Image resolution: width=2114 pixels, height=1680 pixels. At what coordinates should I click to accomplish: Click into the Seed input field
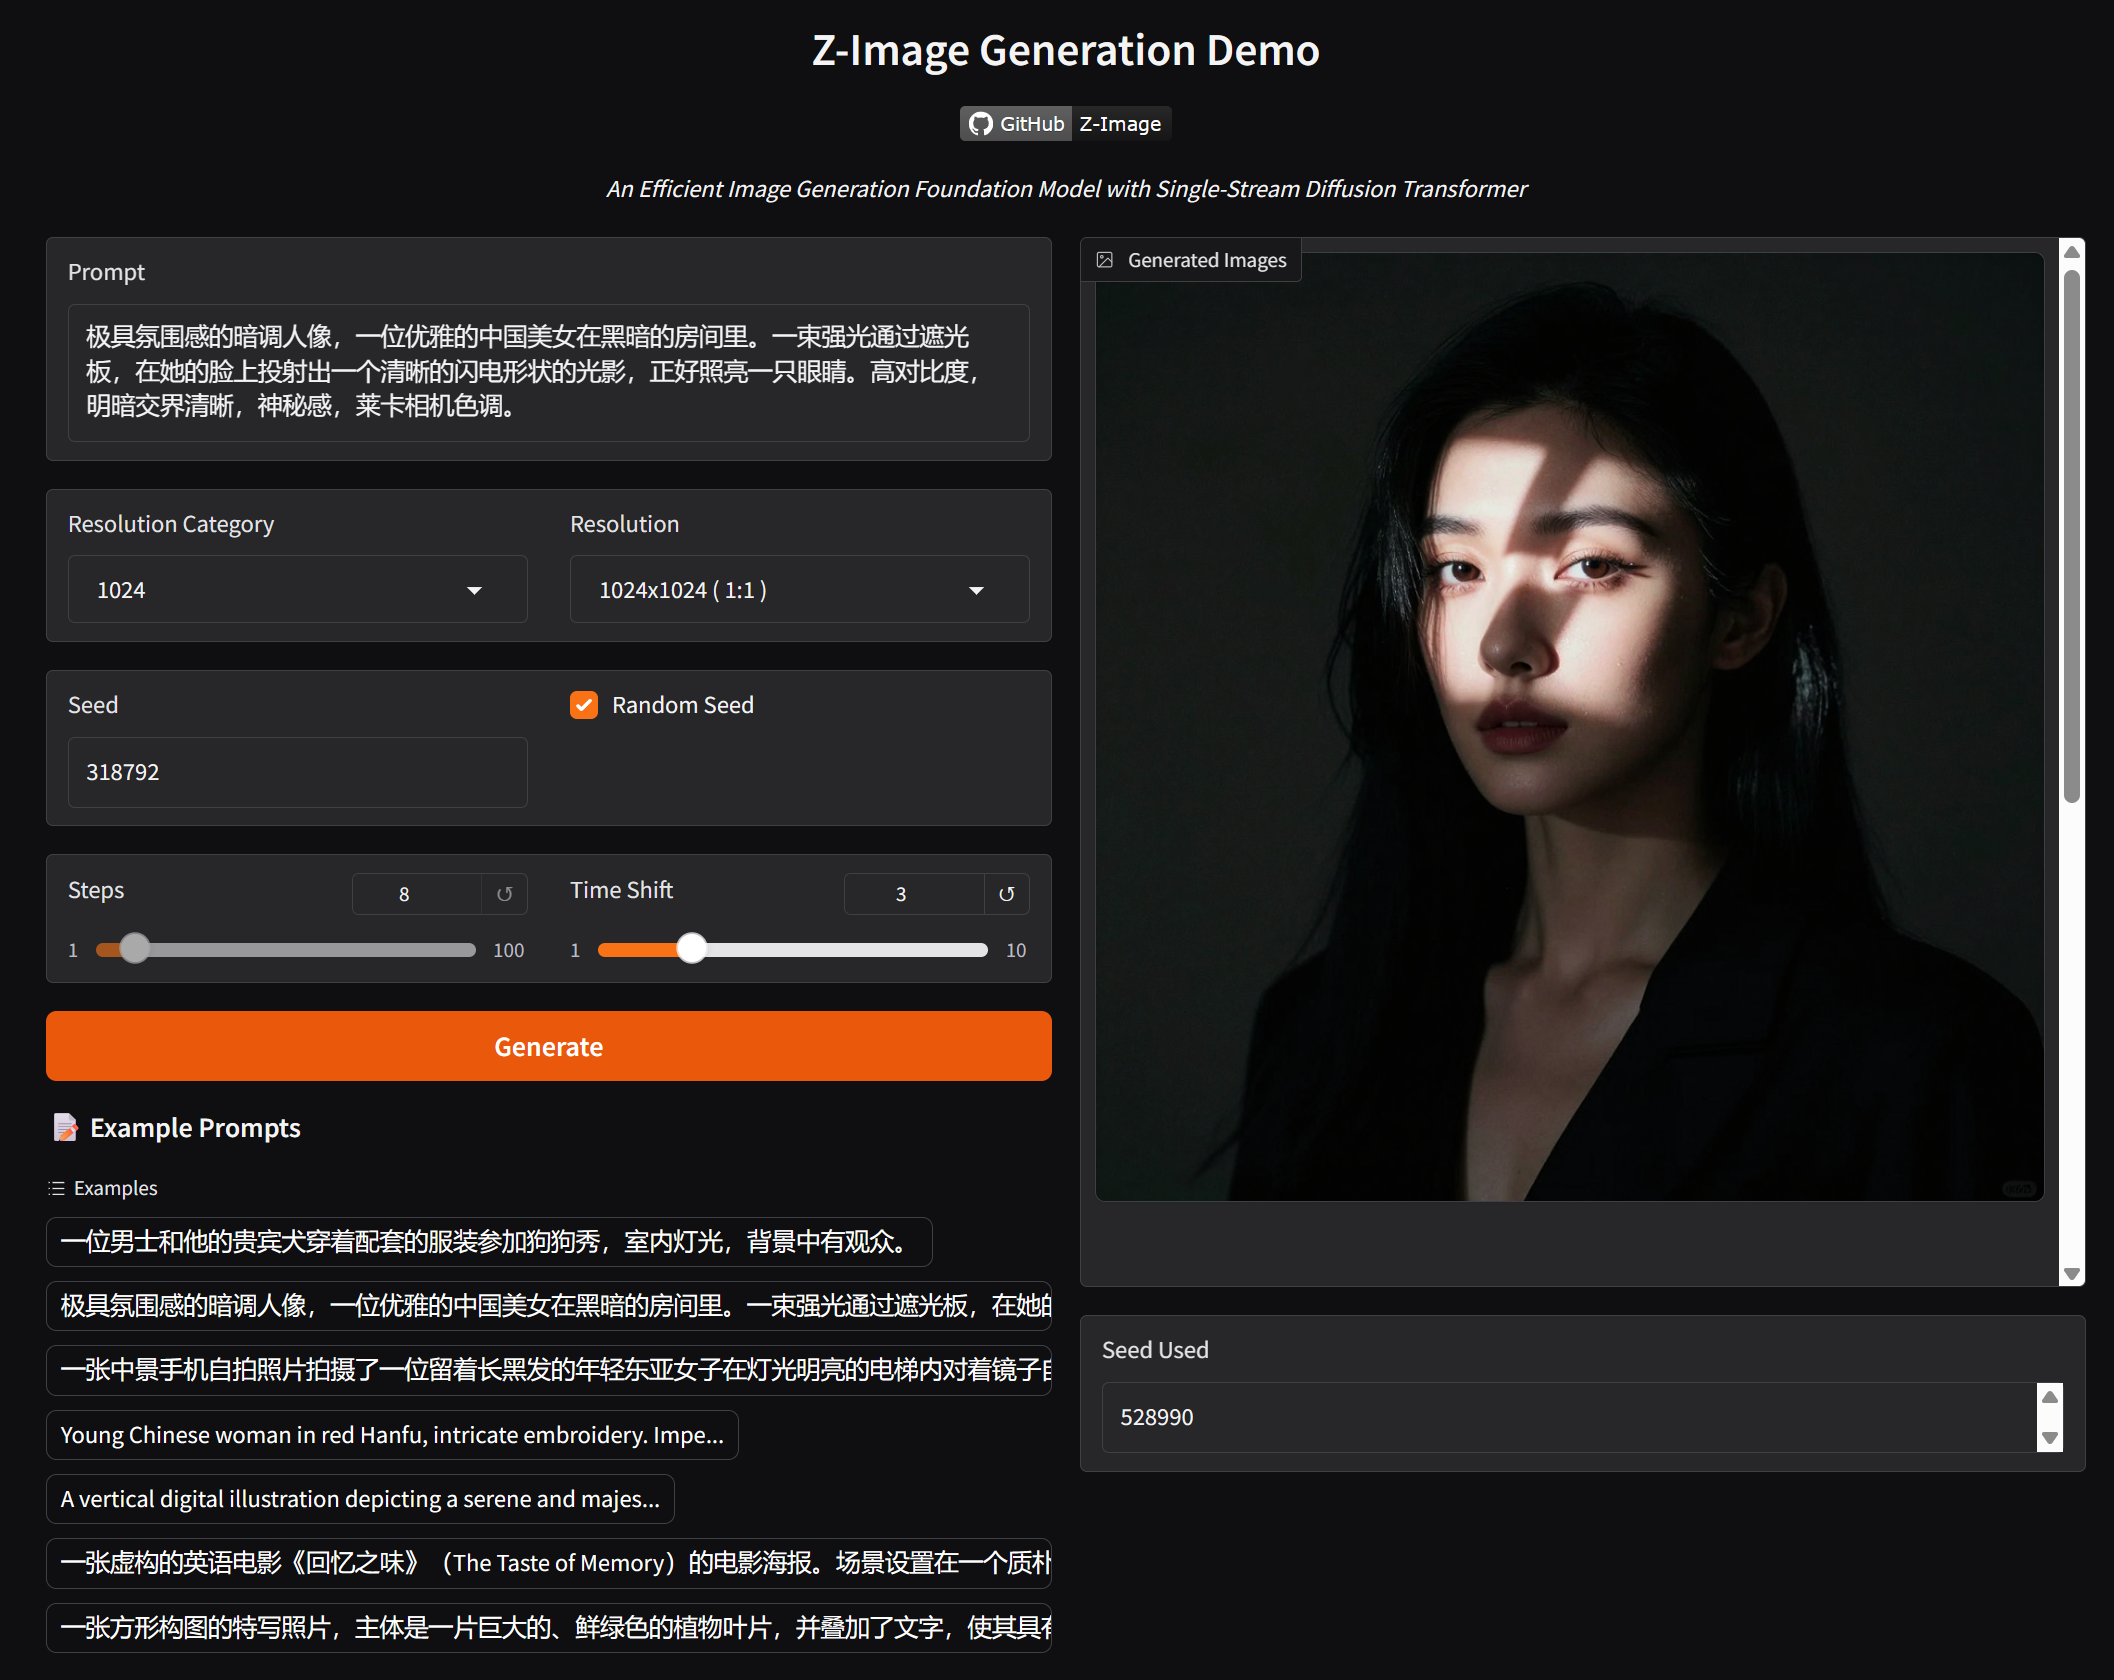click(297, 772)
